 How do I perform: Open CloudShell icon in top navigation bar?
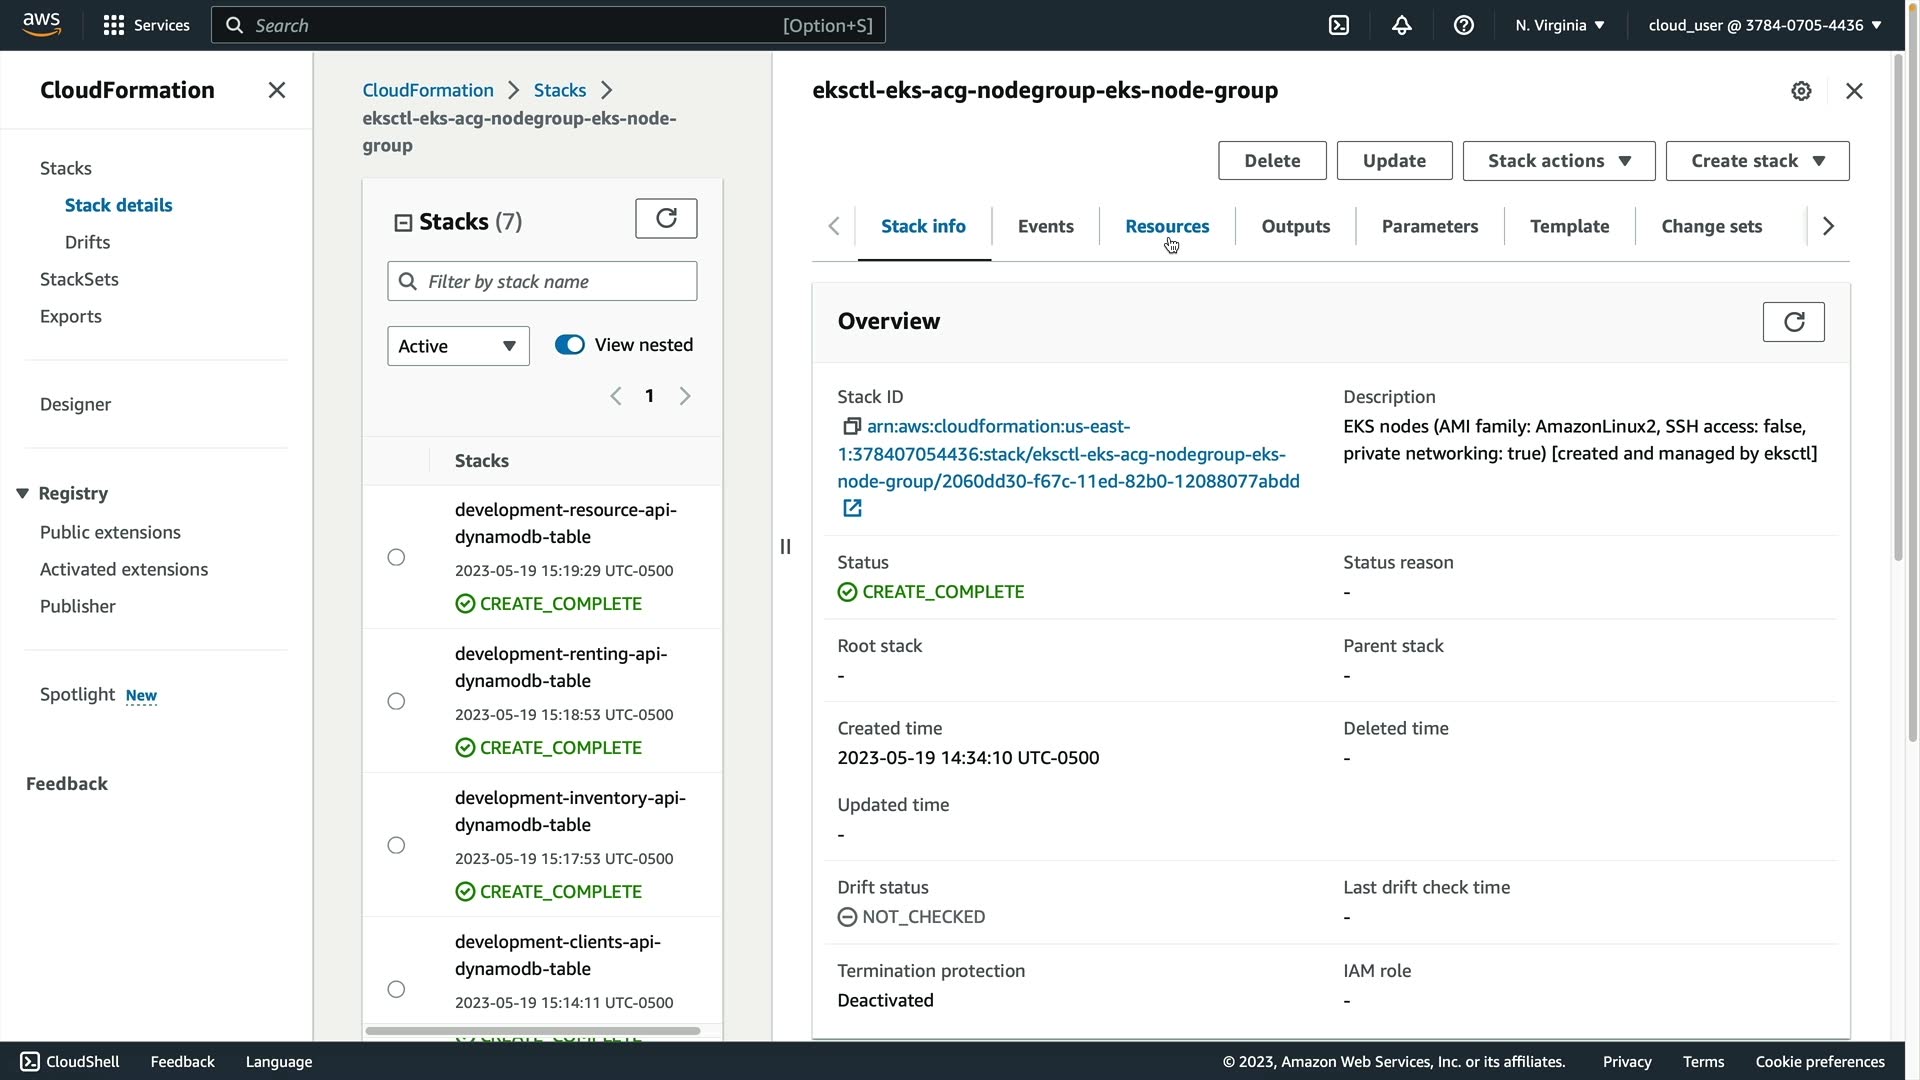point(1339,25)
